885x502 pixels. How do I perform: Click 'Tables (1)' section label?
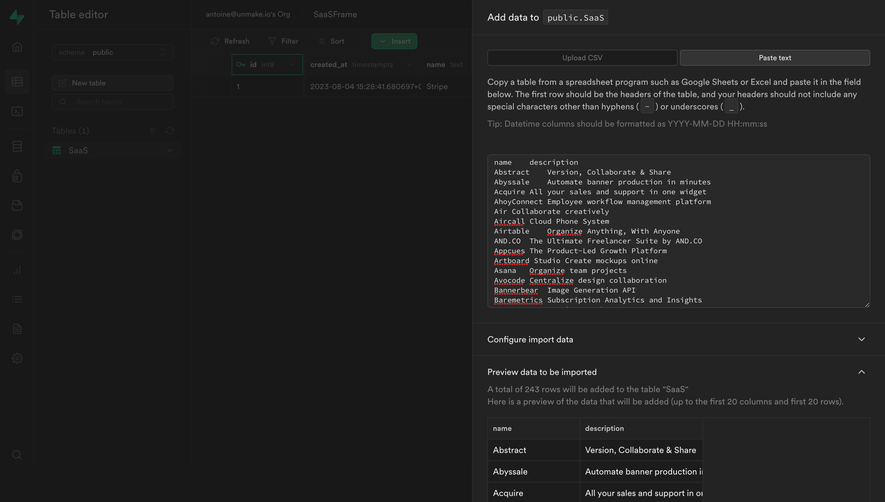(x=70, y=130)
